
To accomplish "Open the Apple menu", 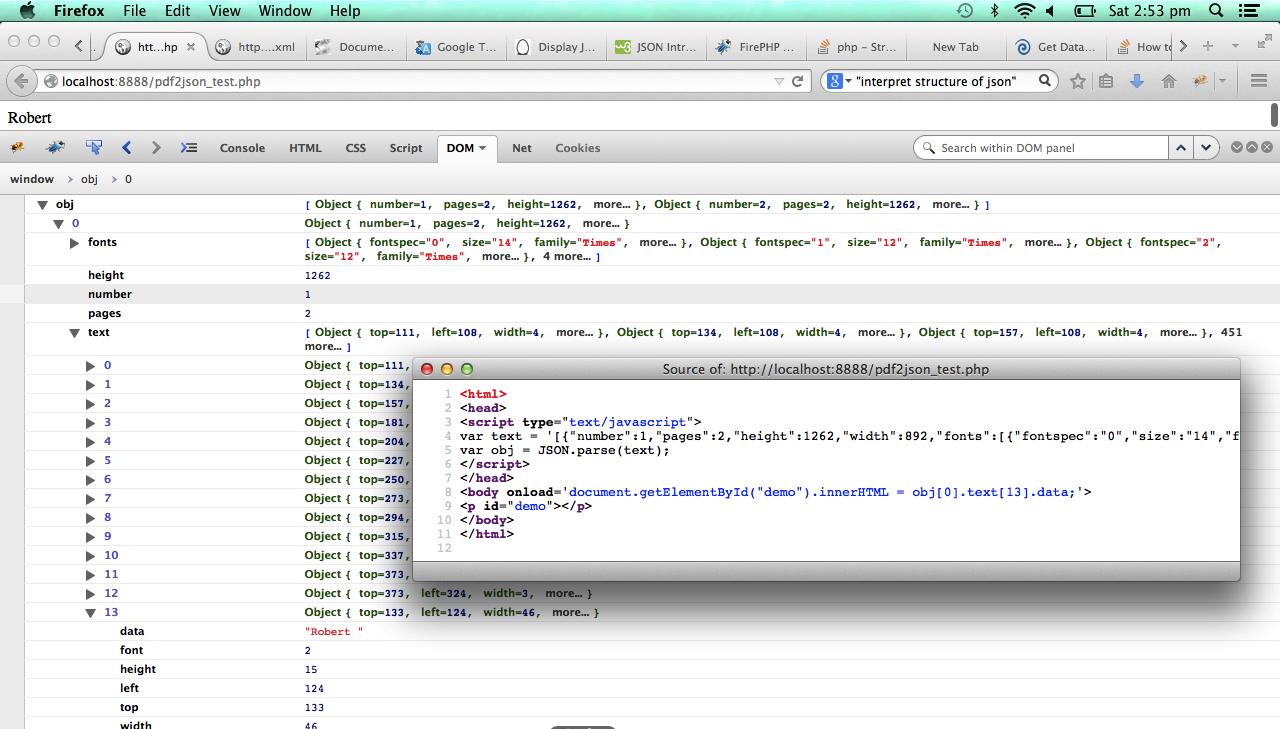I will 27,11.
